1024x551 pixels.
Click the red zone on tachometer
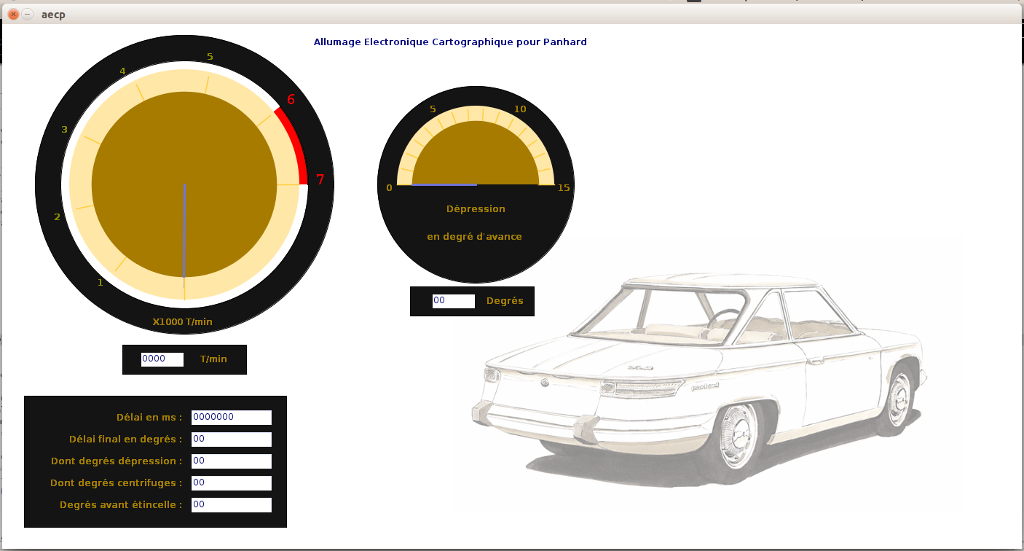(x=295, y=145)
